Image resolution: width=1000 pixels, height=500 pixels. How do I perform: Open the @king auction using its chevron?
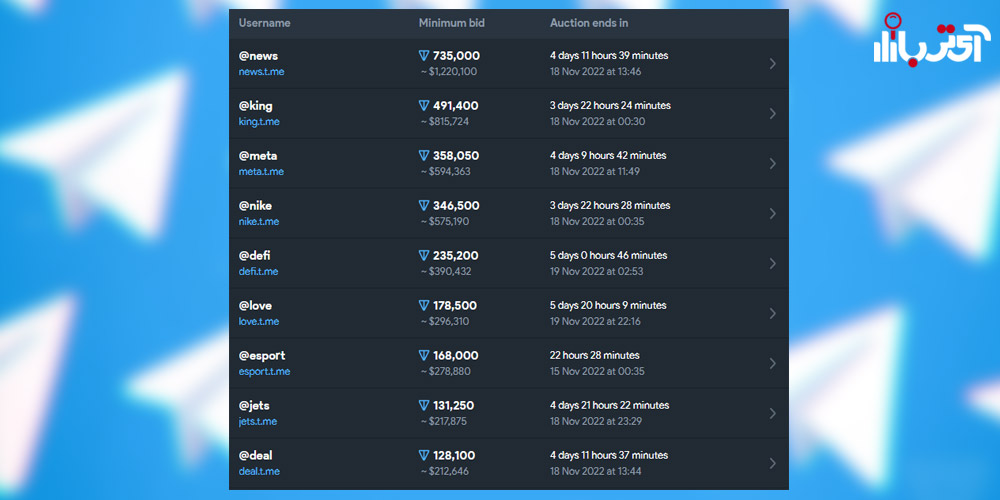[772, 114]
